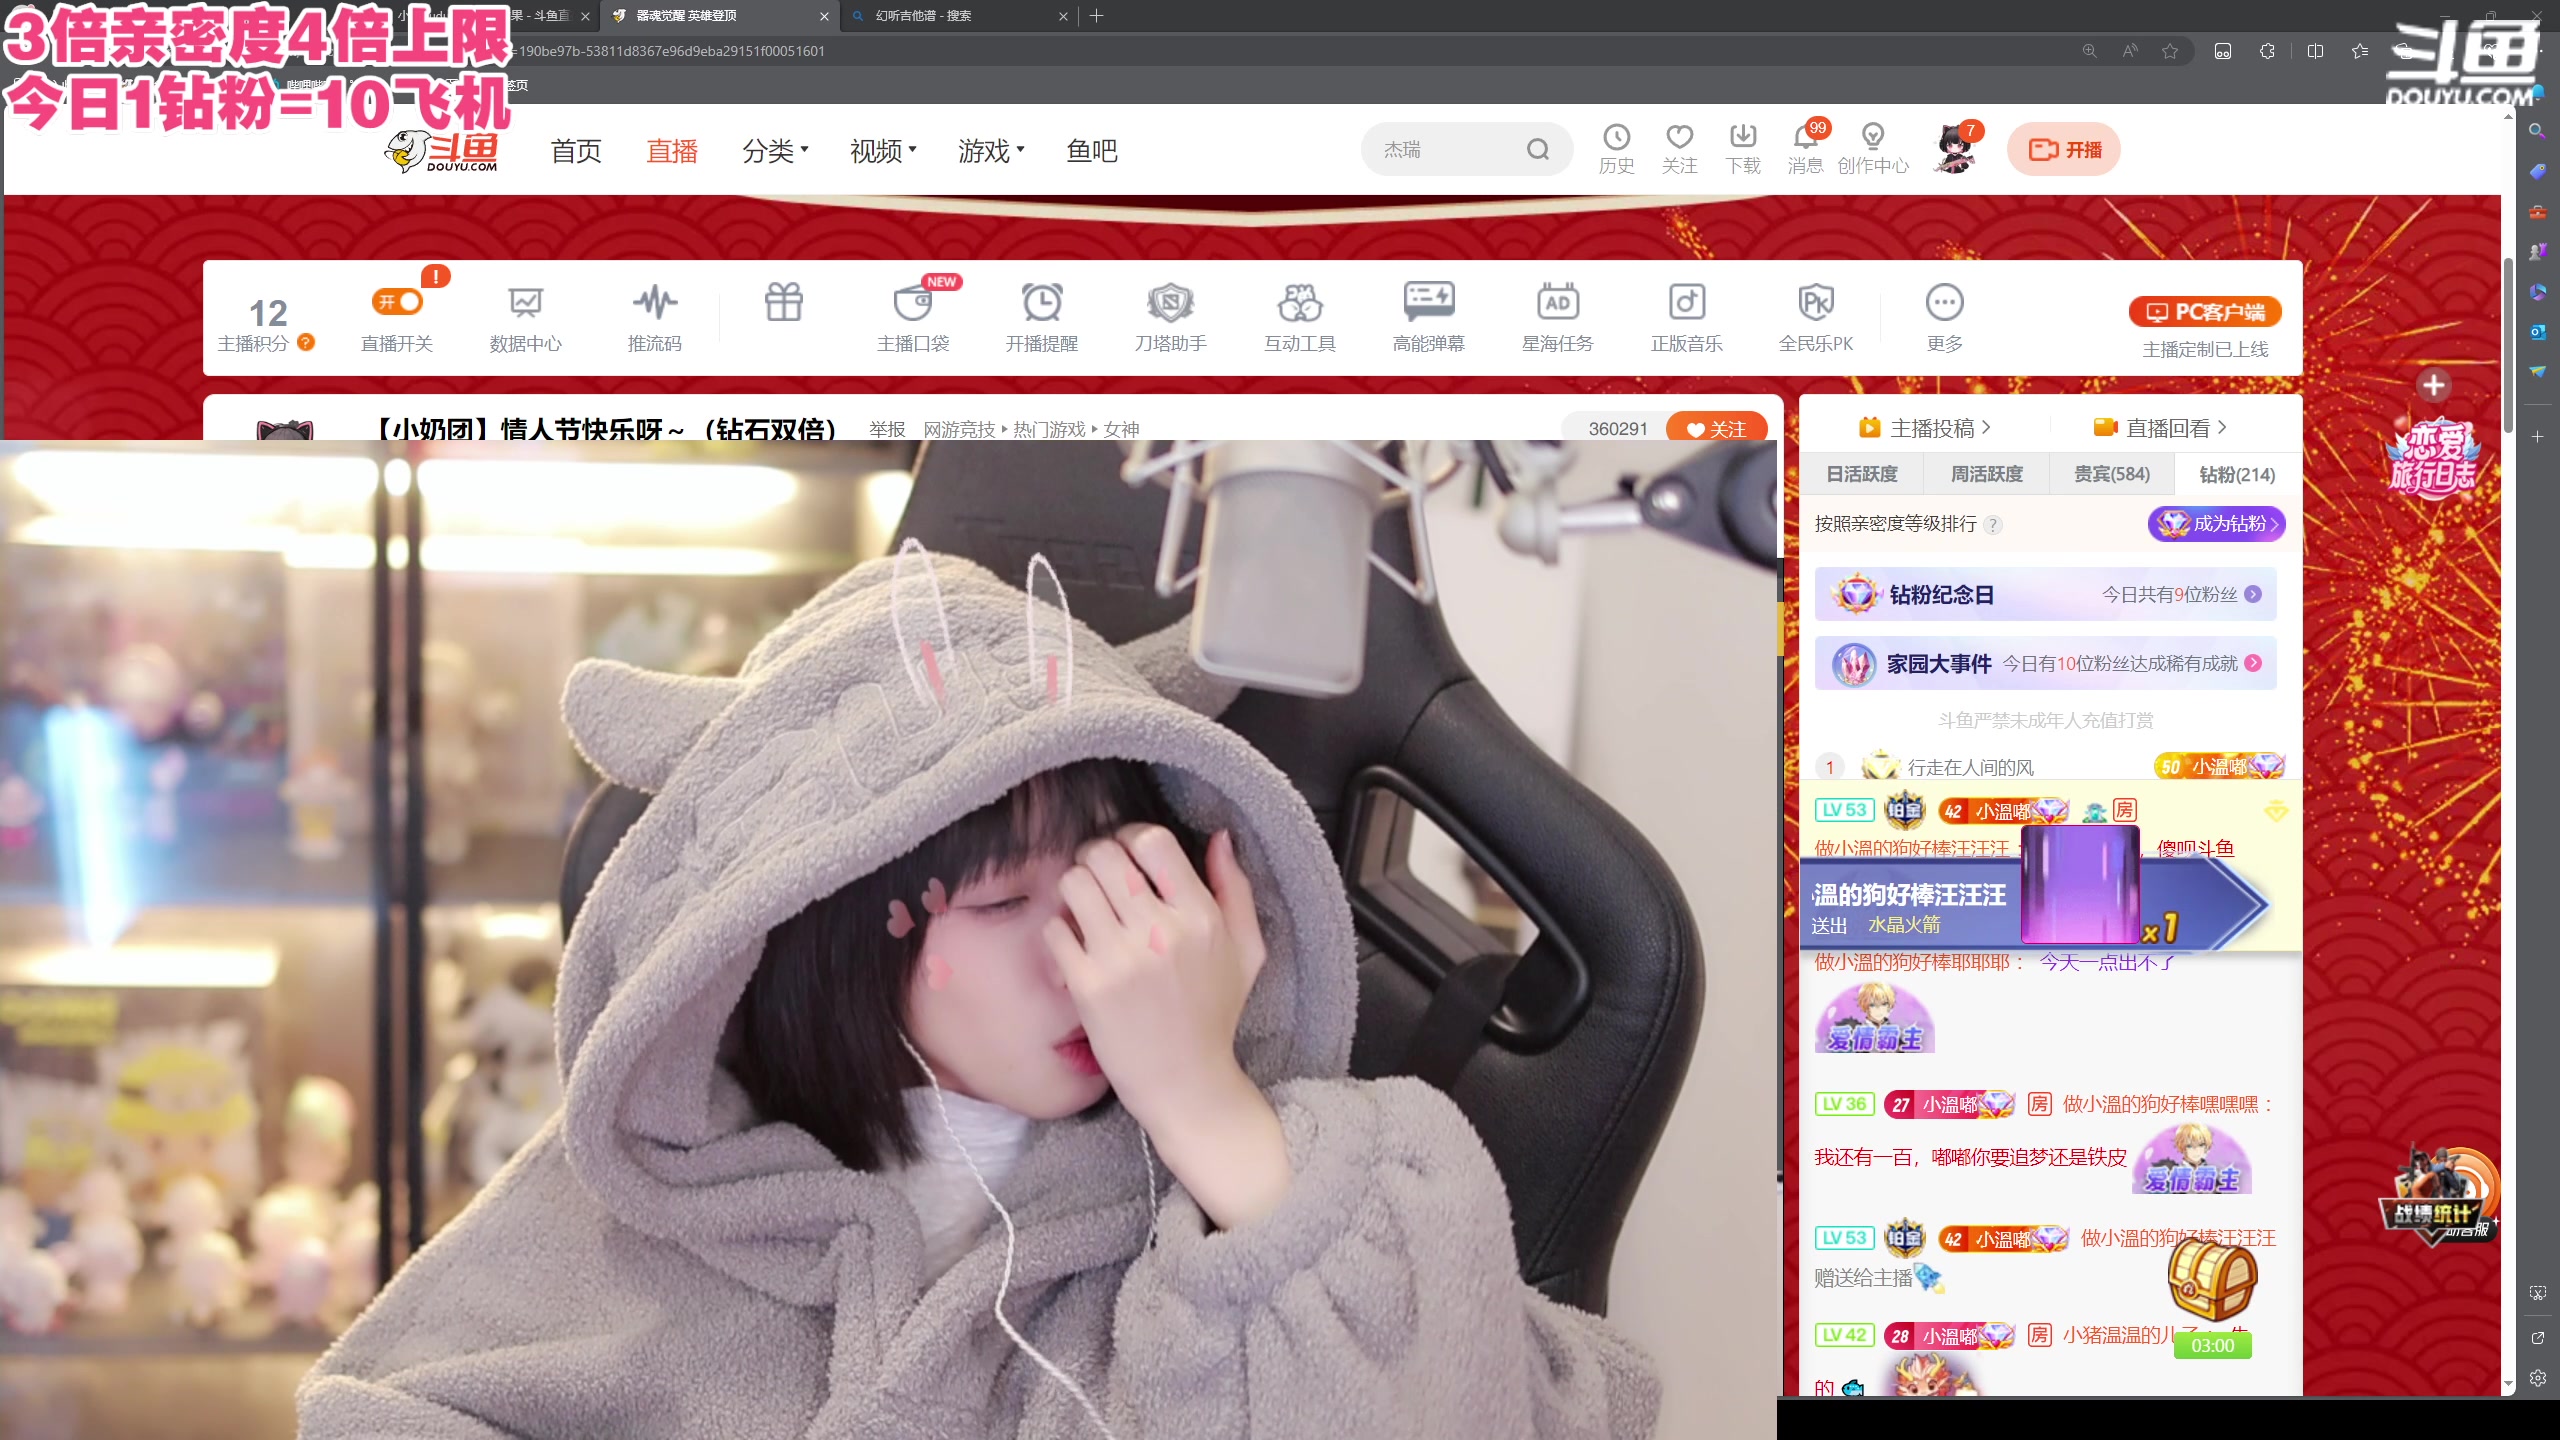Click the 按照亲密度等级排行 help question mark
2560x1440 pixels.
1992,525
